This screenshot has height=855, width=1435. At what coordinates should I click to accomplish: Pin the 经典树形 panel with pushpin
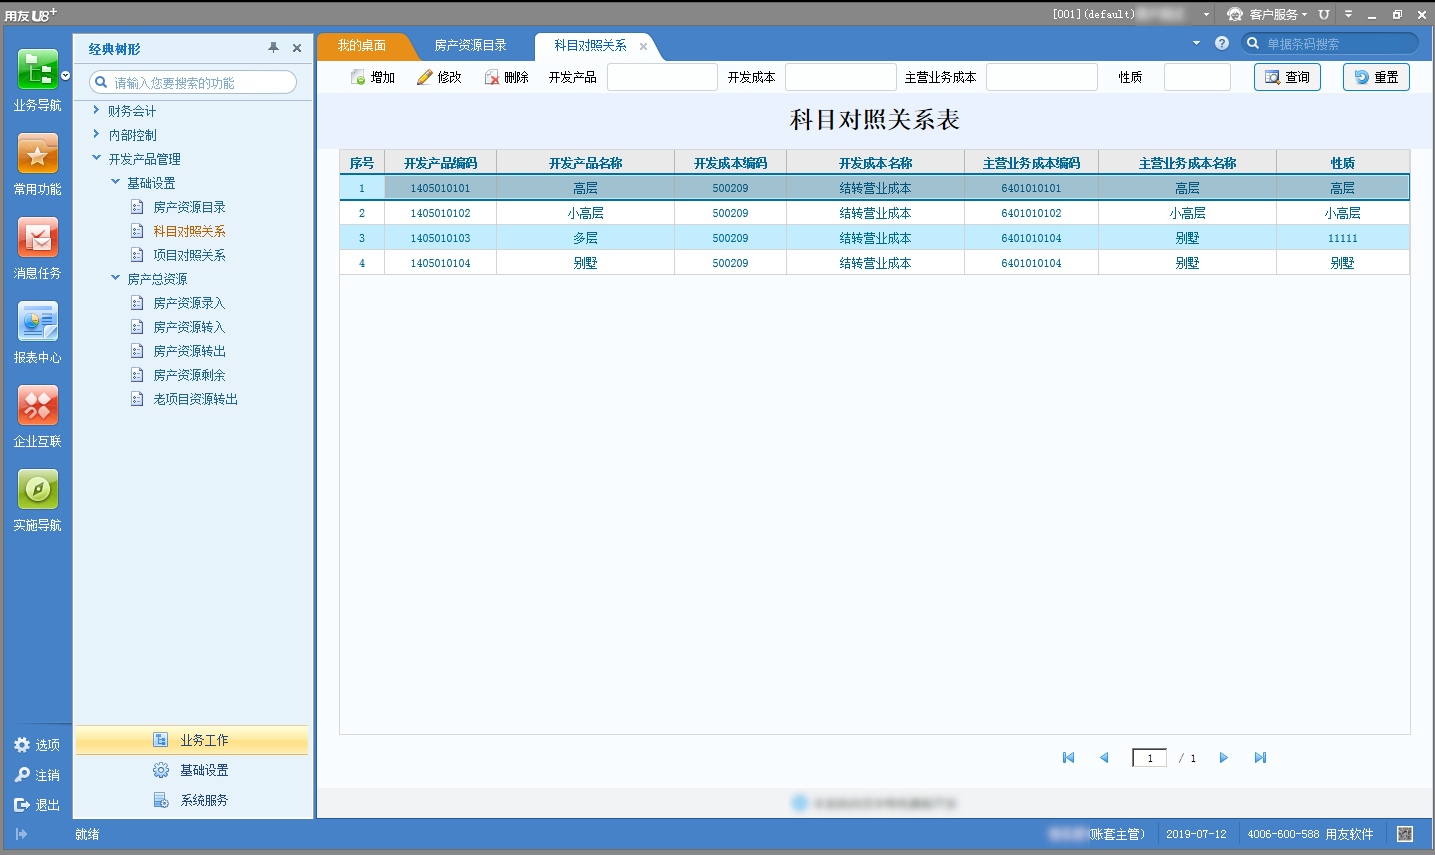(x=273, y=48)
